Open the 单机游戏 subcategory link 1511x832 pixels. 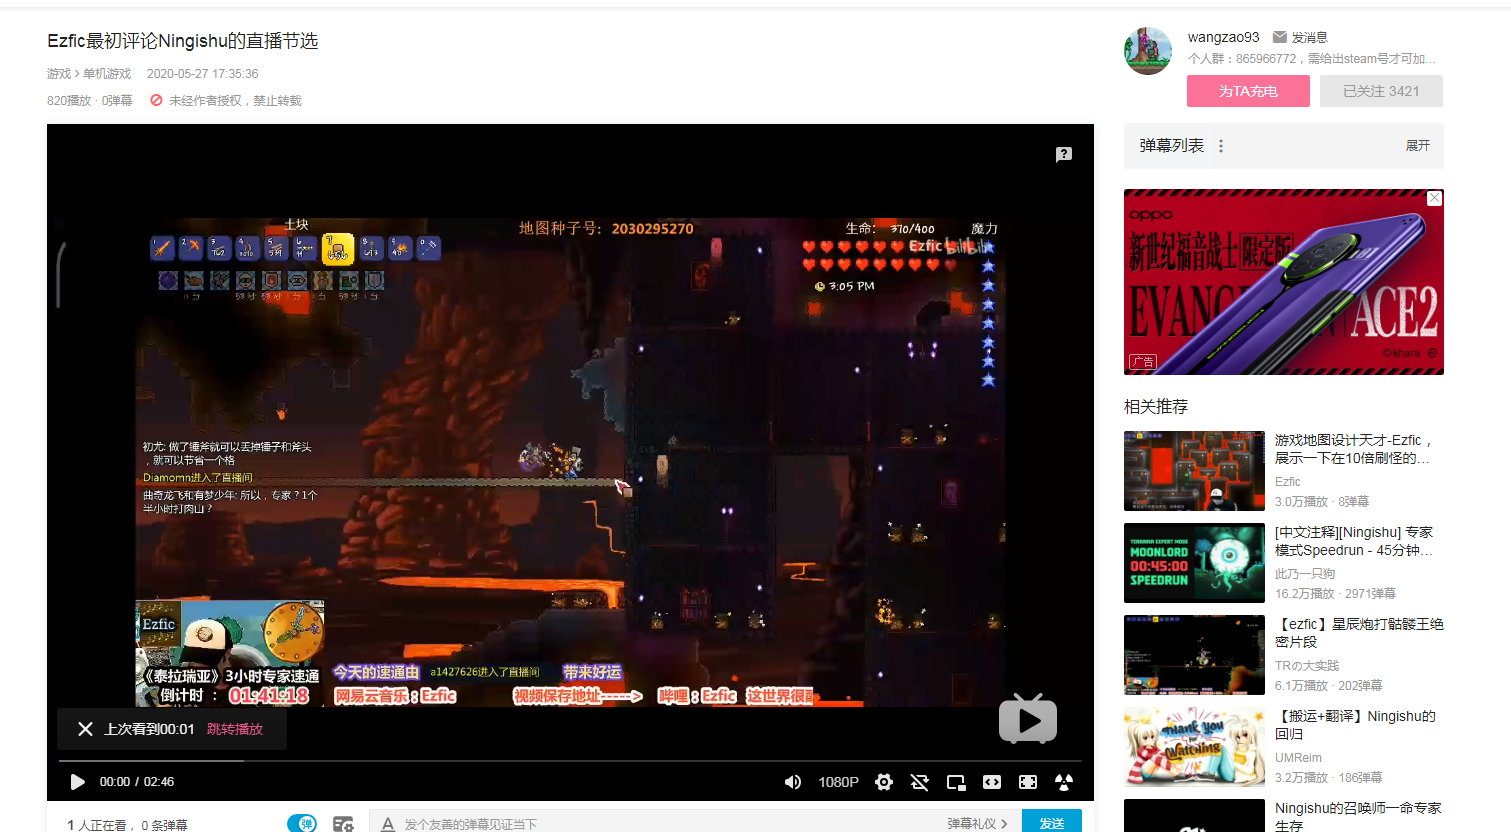107,74
